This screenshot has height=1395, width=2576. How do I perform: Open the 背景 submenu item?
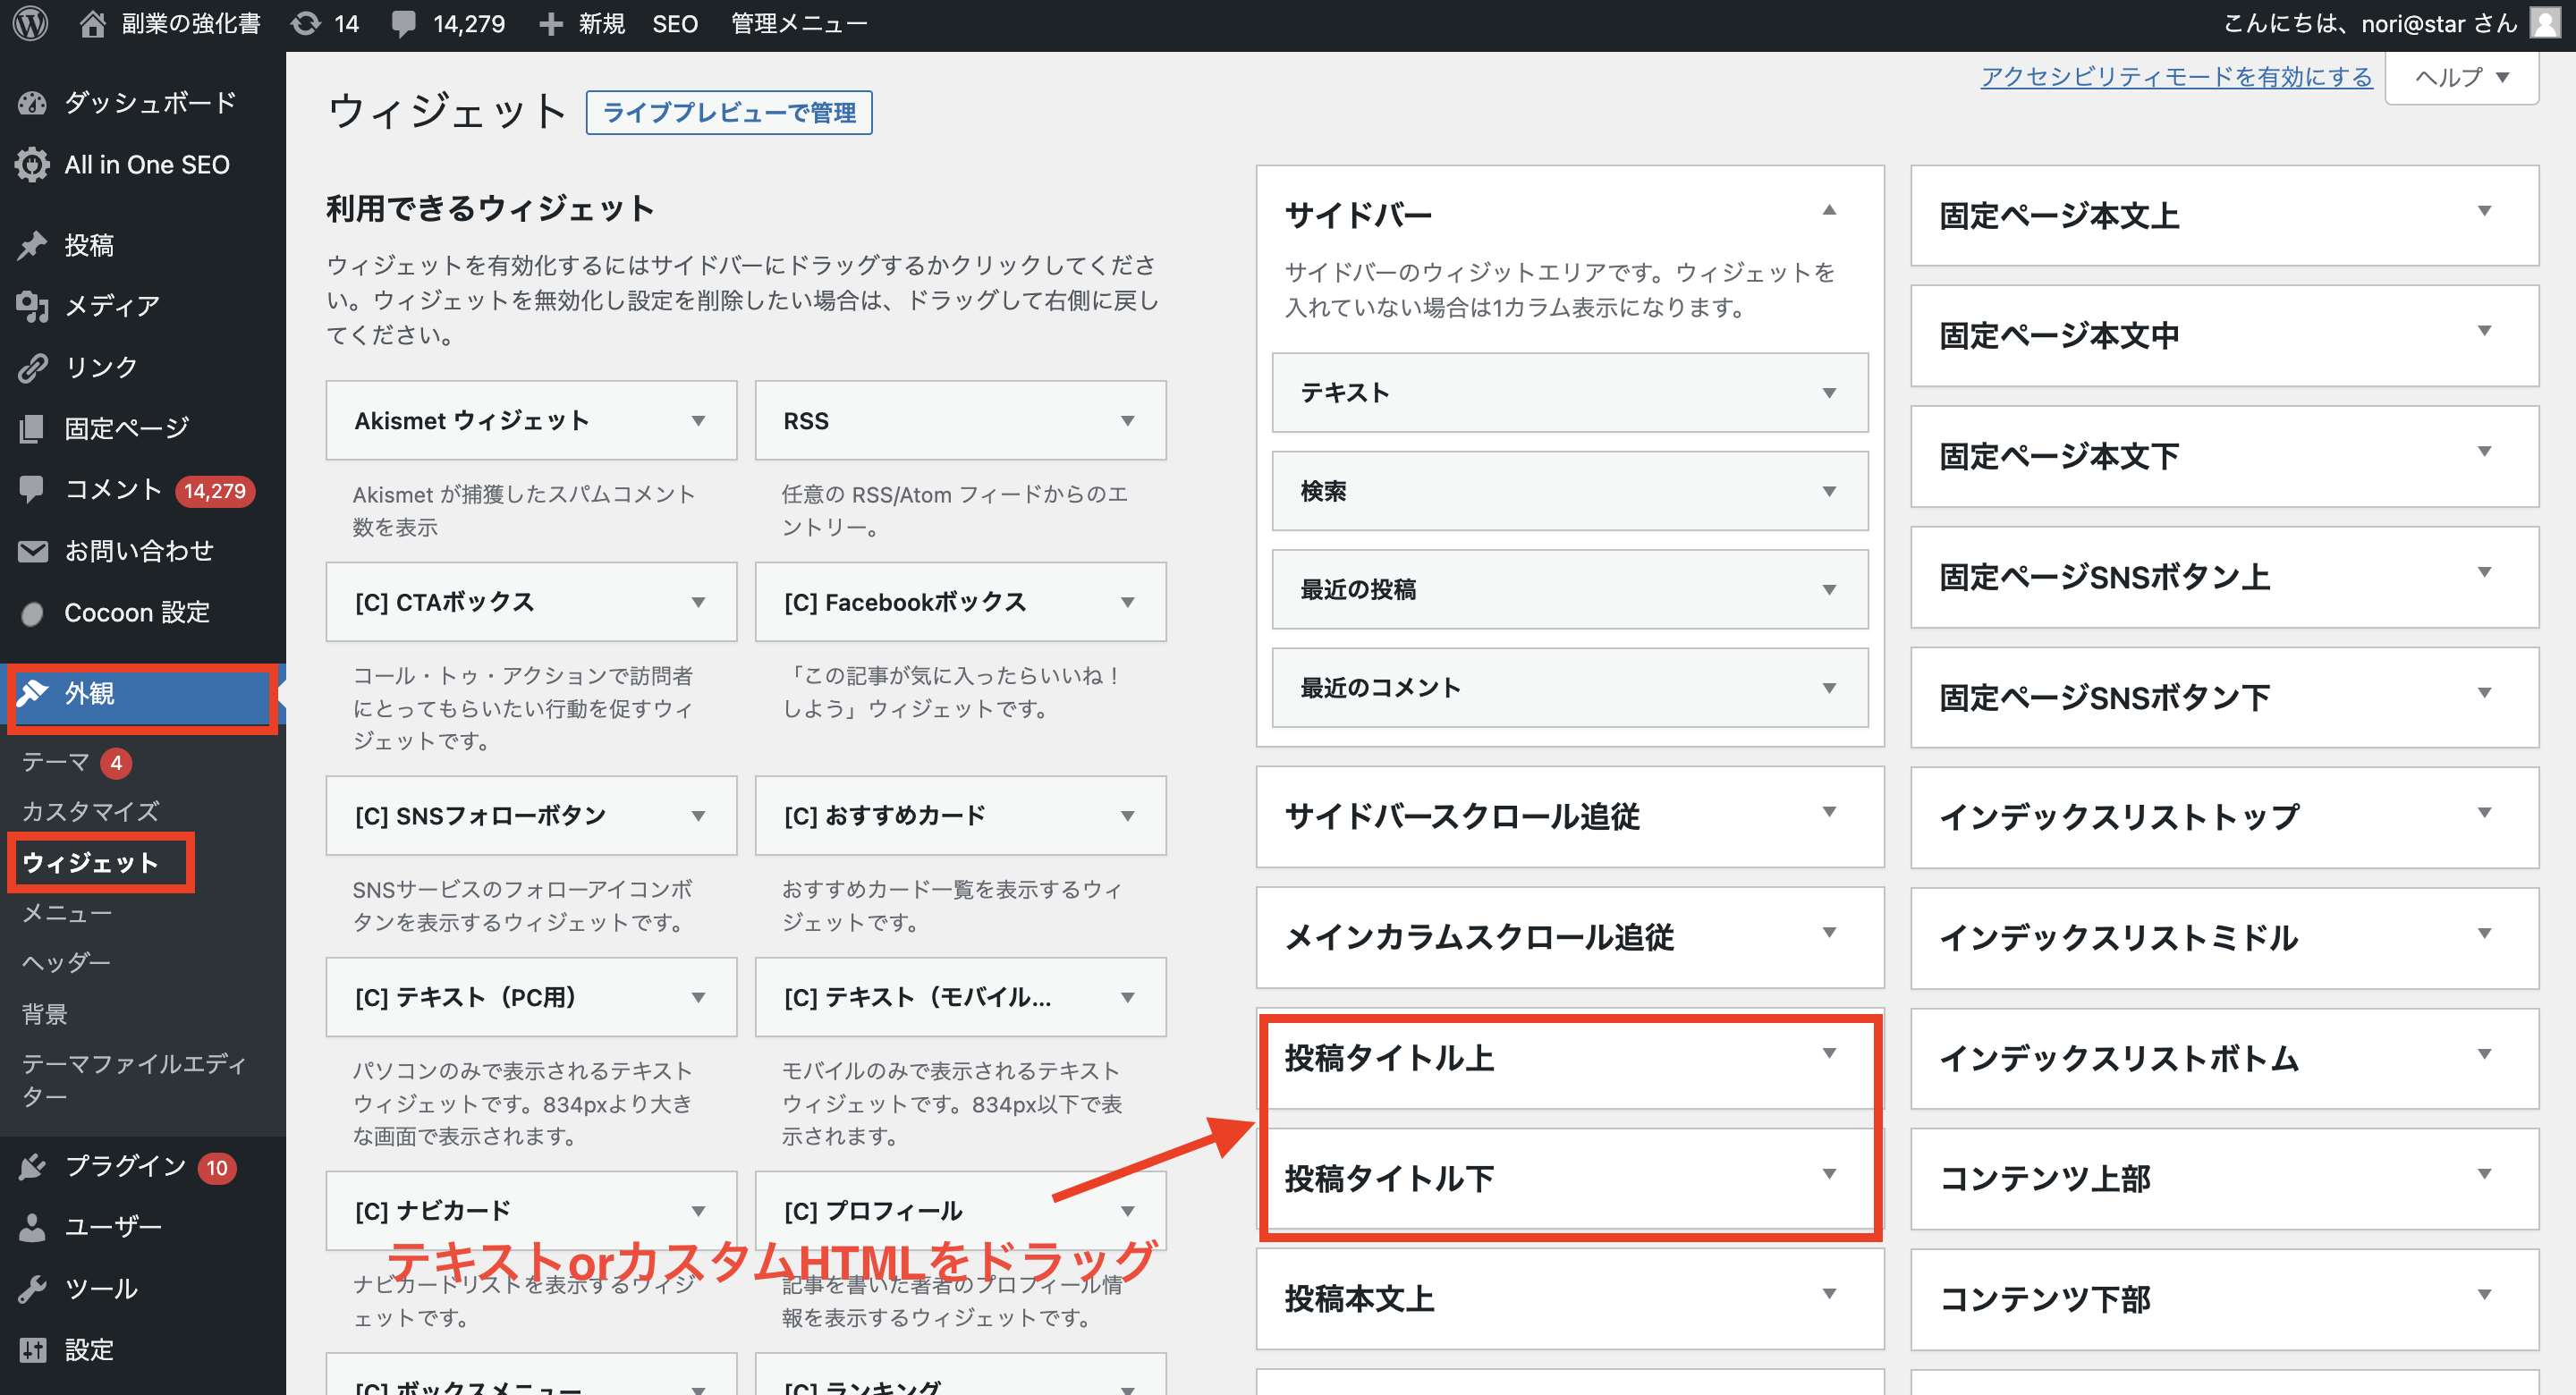[44, 1014]
